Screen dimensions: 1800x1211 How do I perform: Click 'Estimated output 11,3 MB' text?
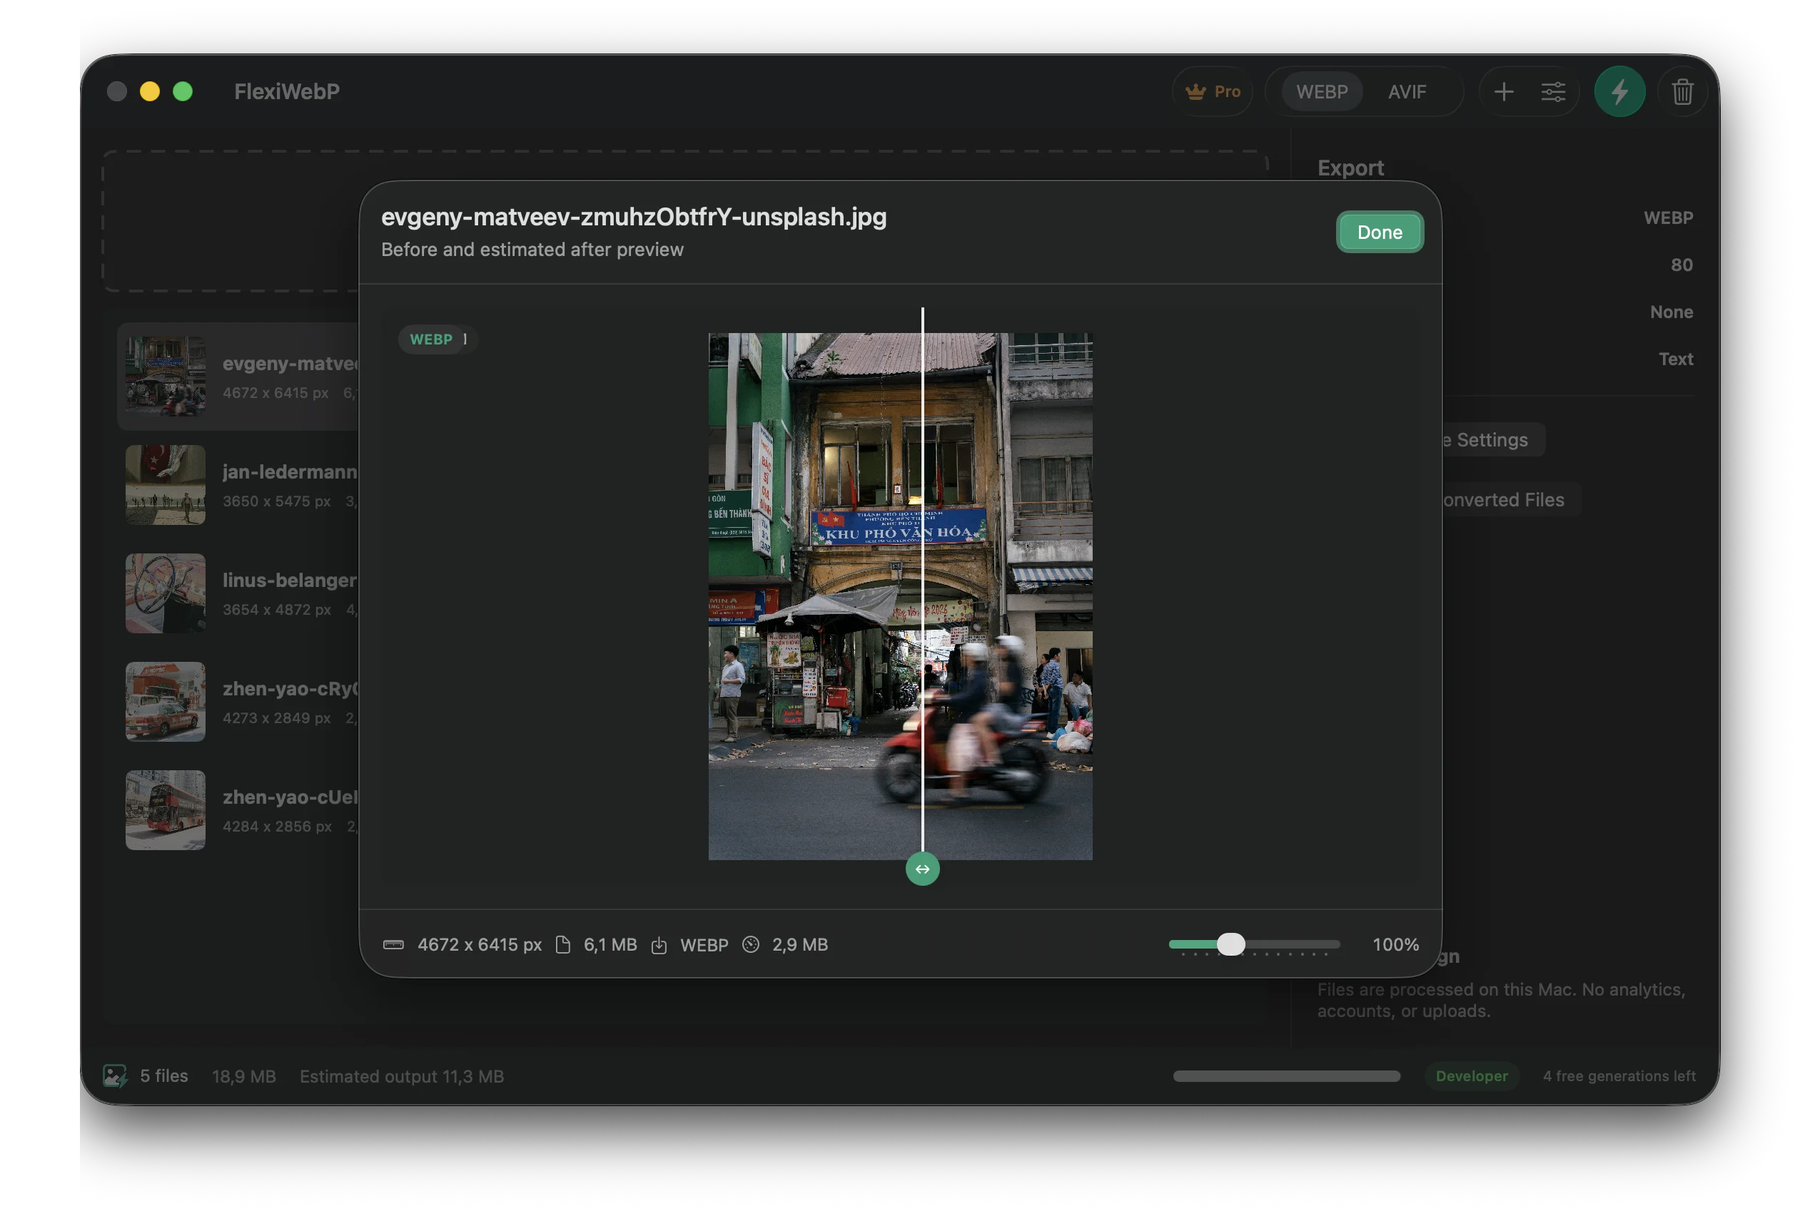pos(402,1076)
